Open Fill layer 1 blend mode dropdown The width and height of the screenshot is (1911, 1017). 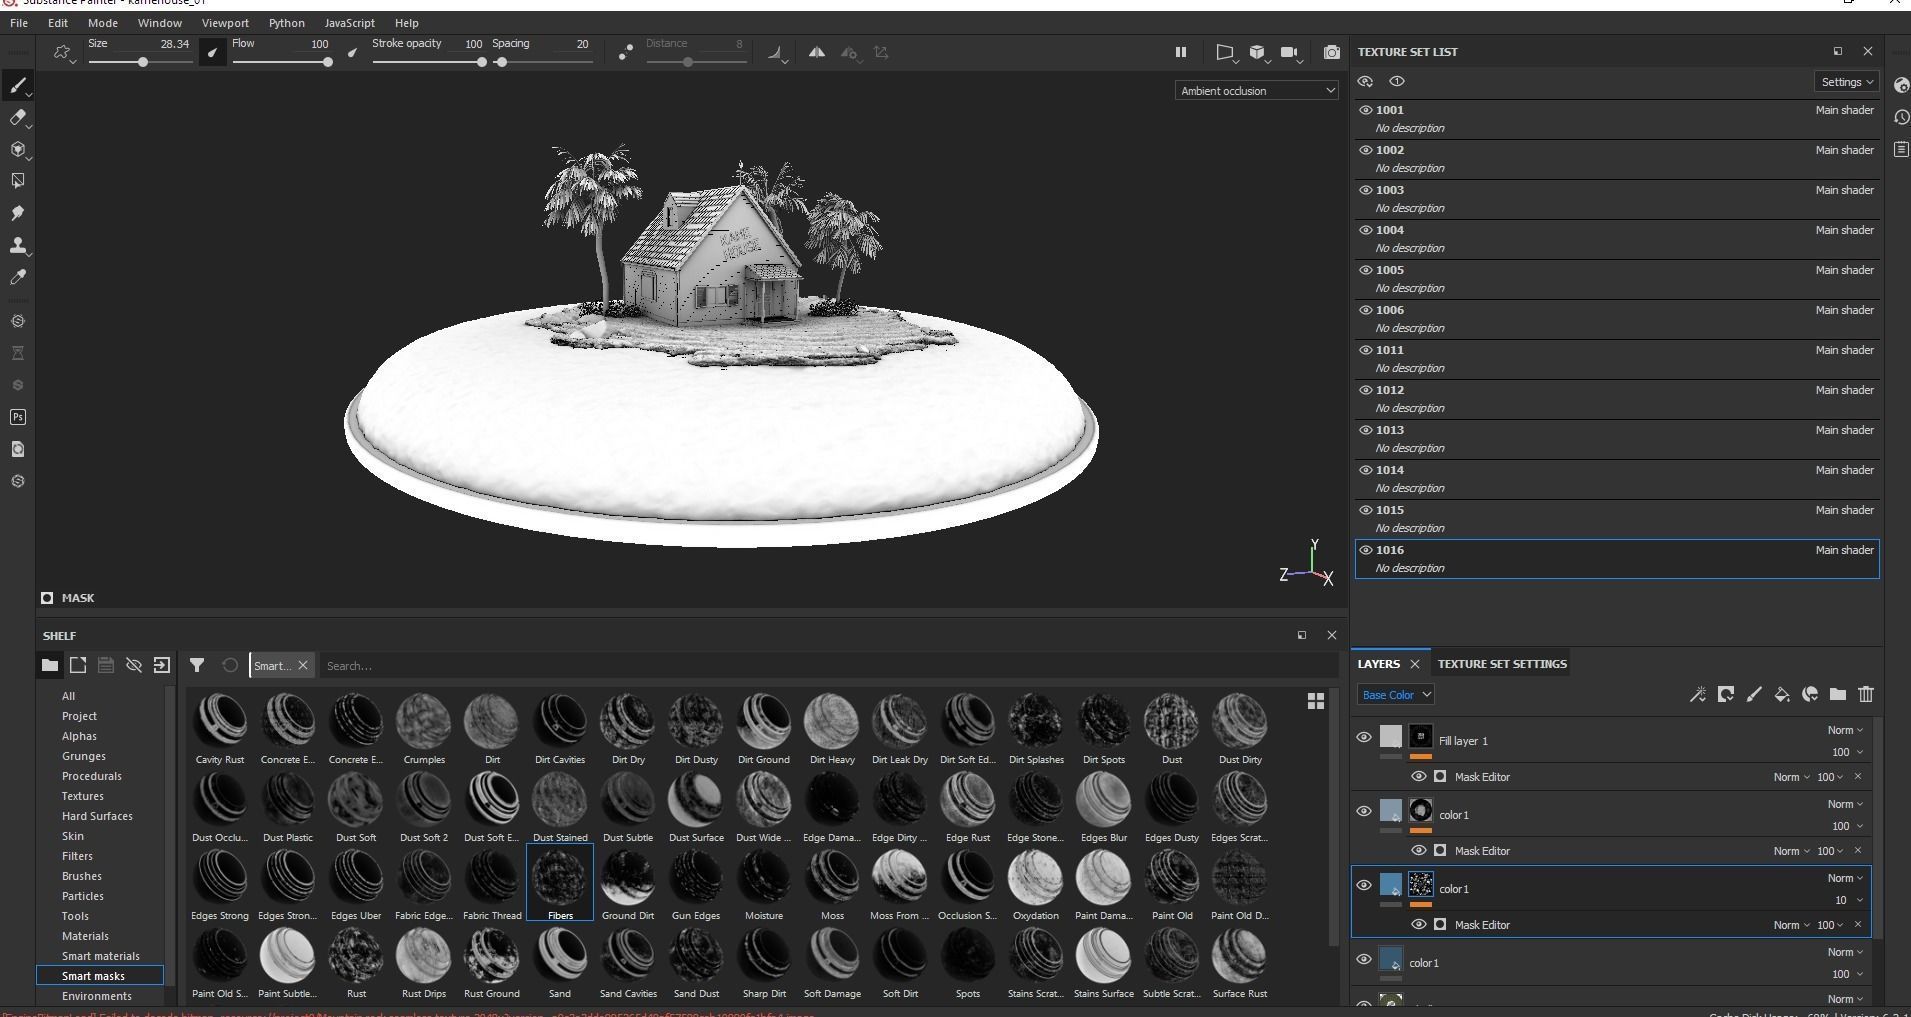(1845, 731)
